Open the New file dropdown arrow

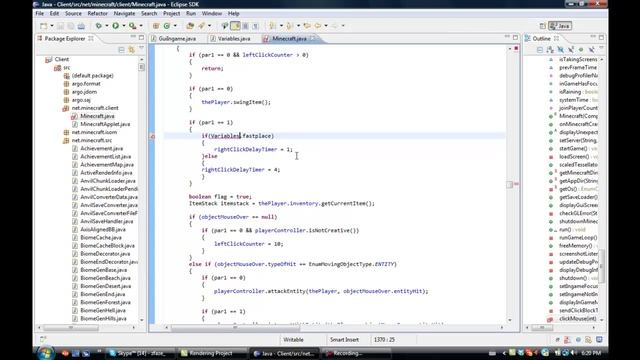[x=51, y=26]
